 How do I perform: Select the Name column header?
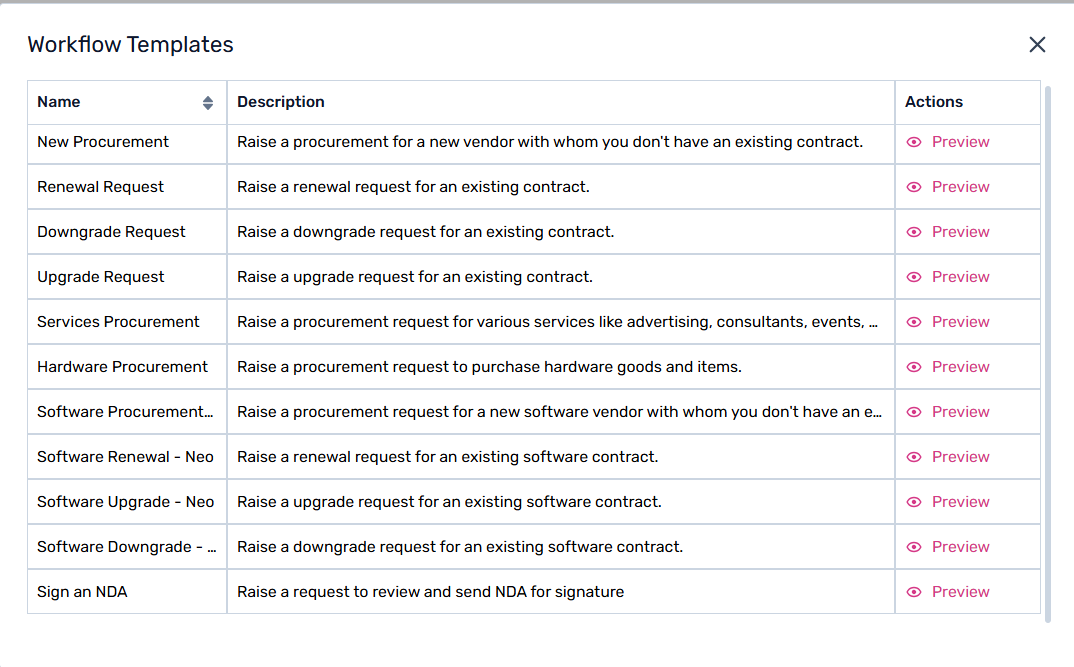pyautogui.click(x=59, y=102)
